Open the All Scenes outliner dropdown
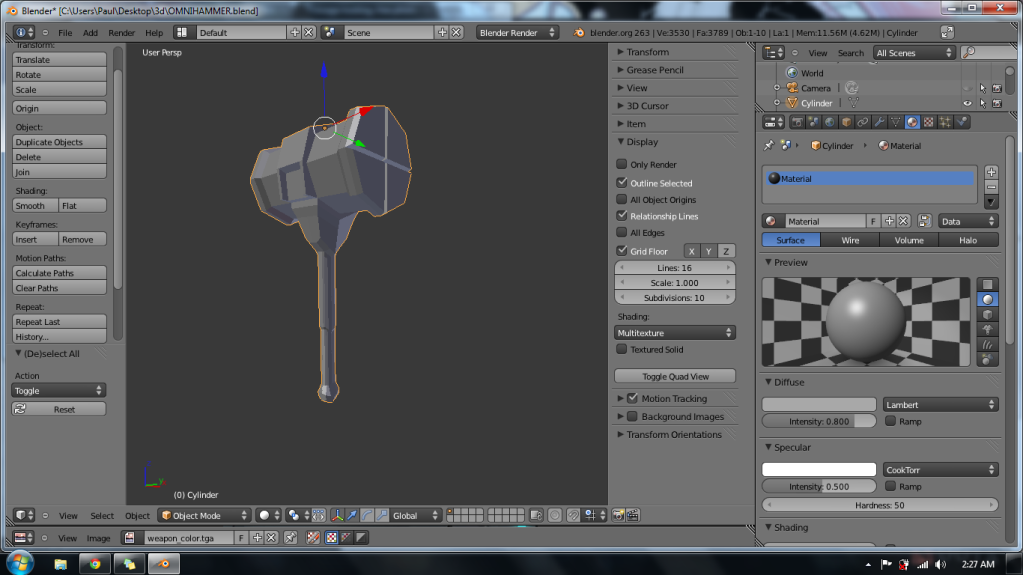Screen dimensions: 1023x575 (914, 53)
